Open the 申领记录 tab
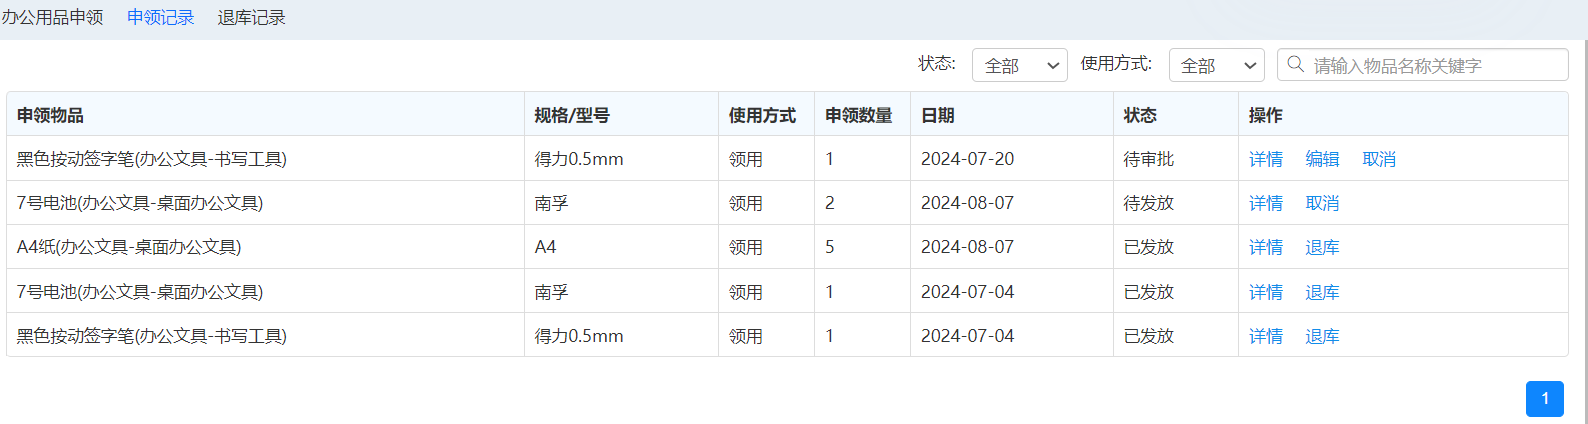The image size is (1588, 424). (x=160, y=18)
